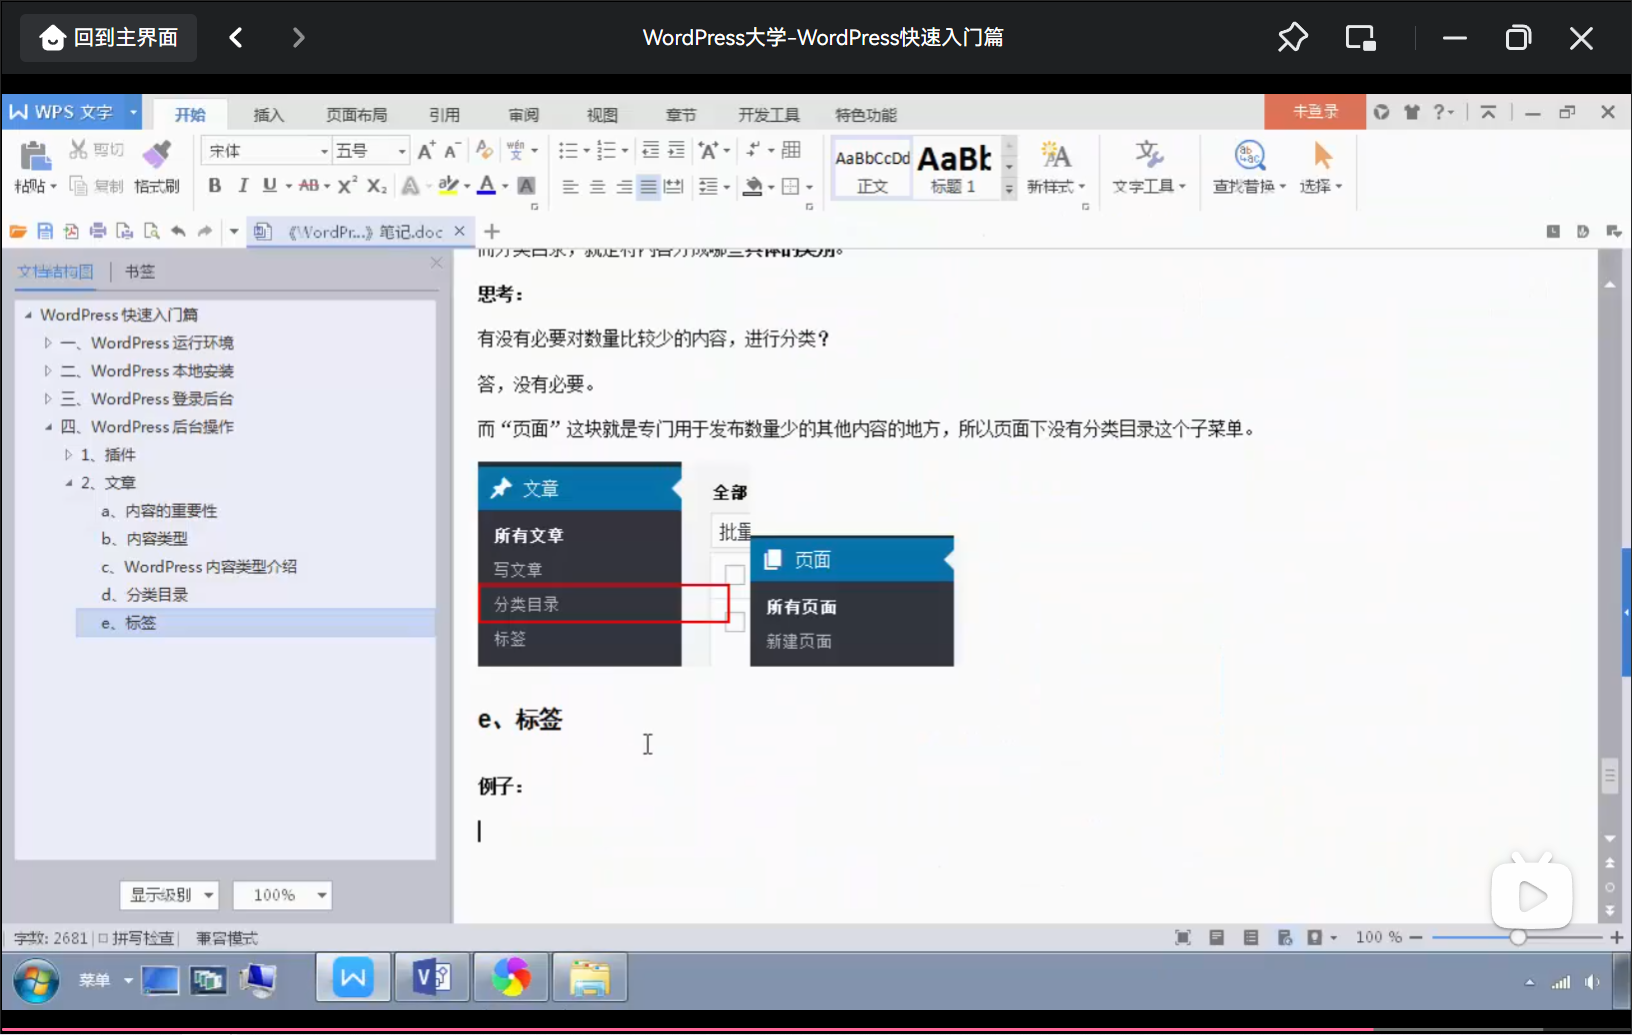Align text right

pyautogui.click(x=623, y=186)
